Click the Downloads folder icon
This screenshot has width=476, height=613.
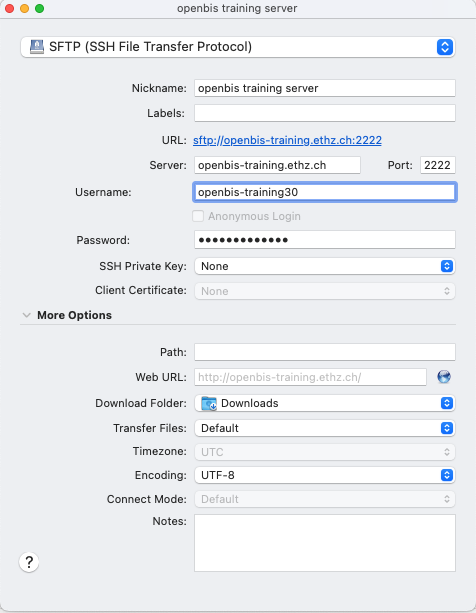pyautogui.click(x=209, y=403)
